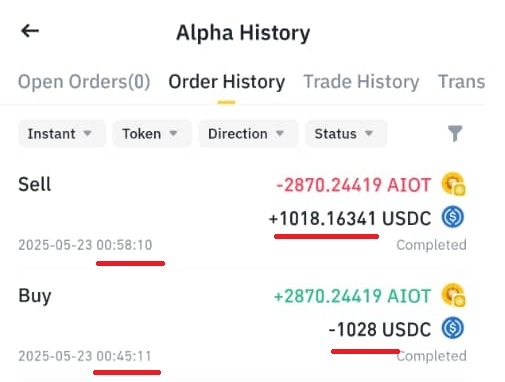
Task: Tap AIOT token icon in Buy order
Action: [453, 295]
